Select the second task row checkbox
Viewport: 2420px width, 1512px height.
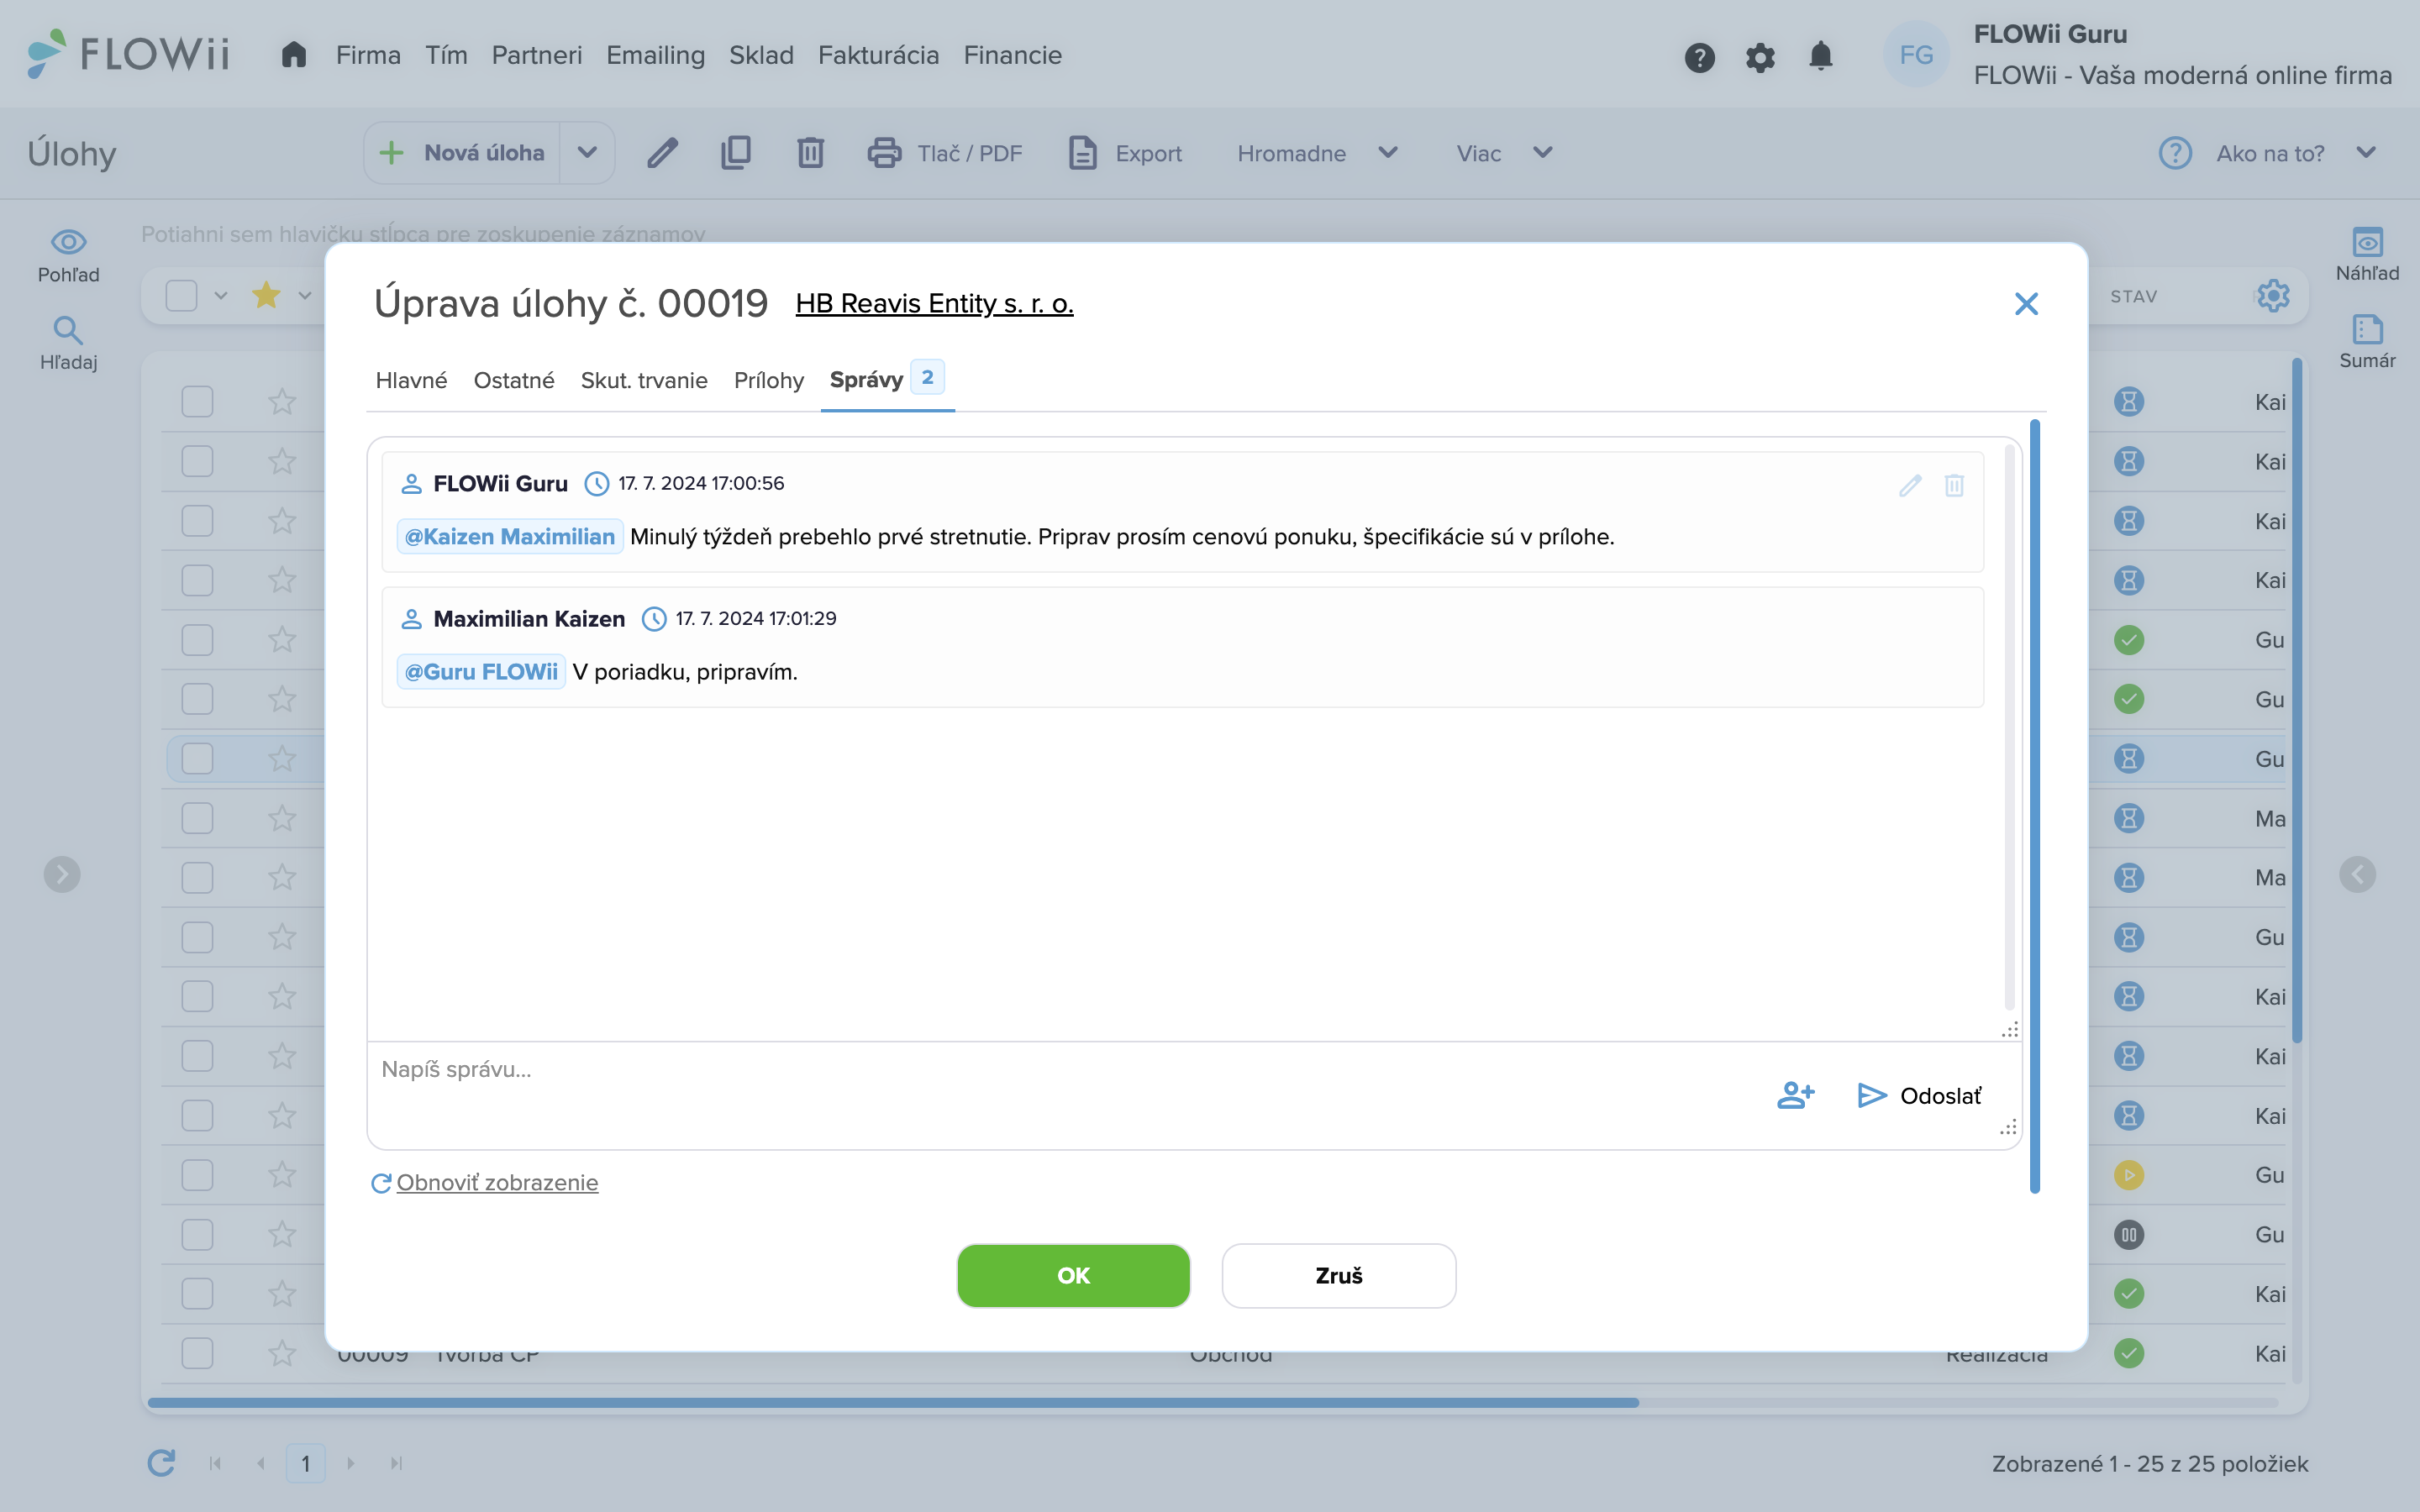click(197, 461)
